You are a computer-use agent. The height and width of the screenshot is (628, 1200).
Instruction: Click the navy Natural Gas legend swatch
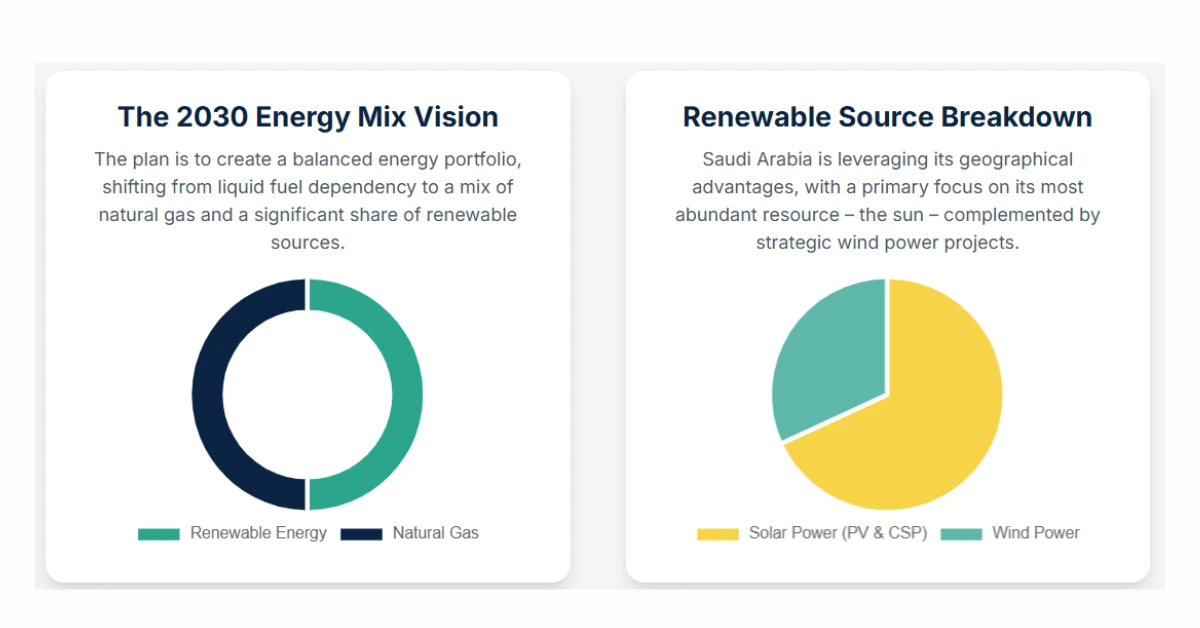tap(361, 534)
